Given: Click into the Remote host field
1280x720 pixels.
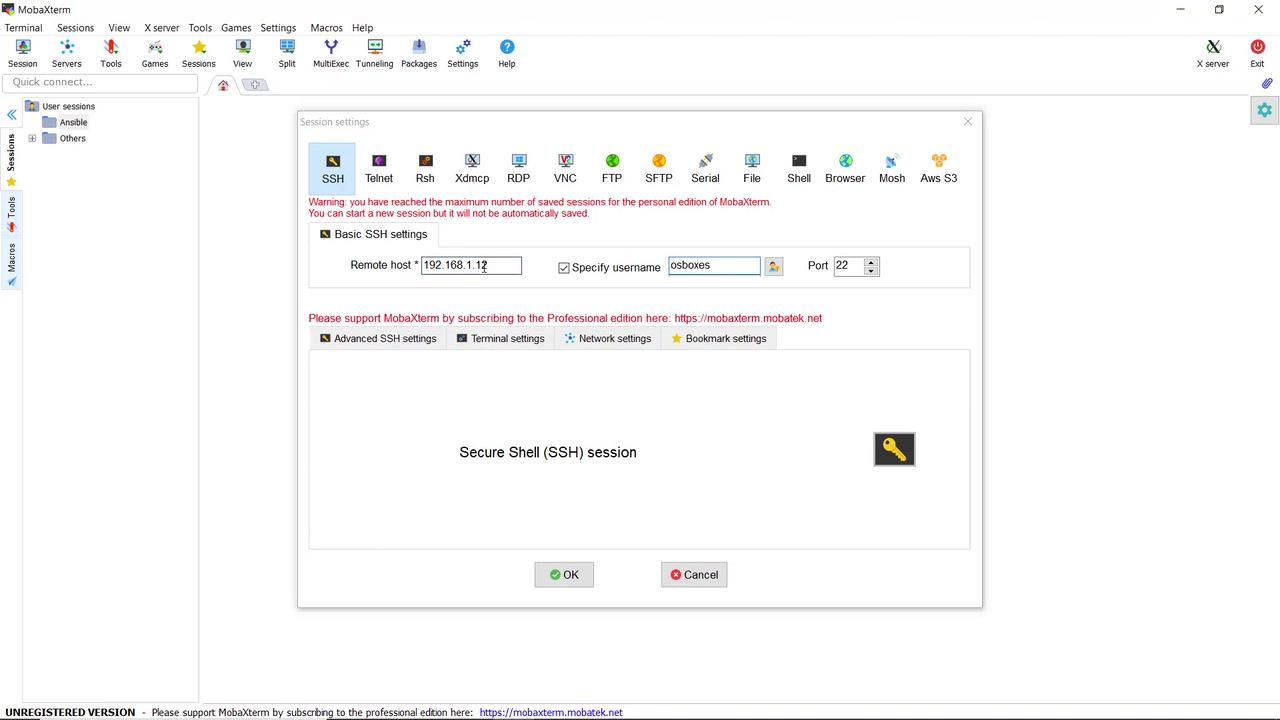Looking at the screenshot, I should pos(471,265).
